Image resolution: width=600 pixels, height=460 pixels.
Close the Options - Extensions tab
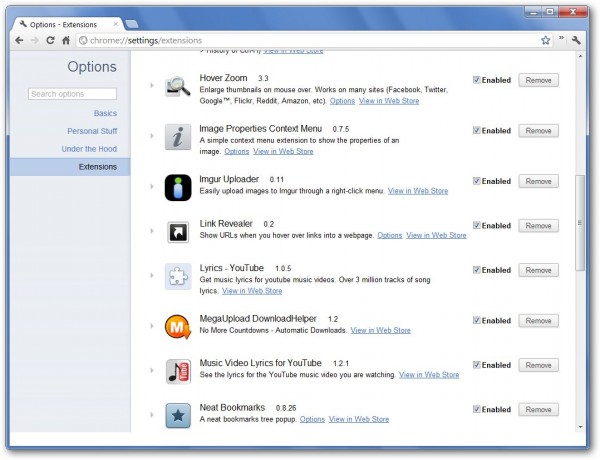tap(116, 24)
